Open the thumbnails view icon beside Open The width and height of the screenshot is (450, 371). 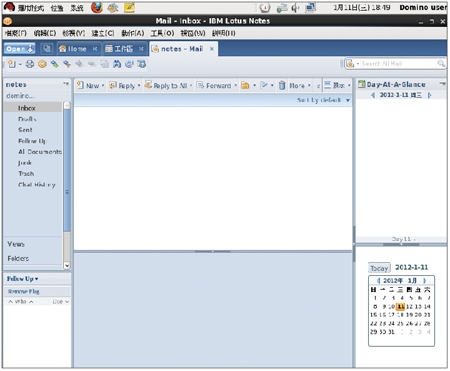(x=47, y=49)
